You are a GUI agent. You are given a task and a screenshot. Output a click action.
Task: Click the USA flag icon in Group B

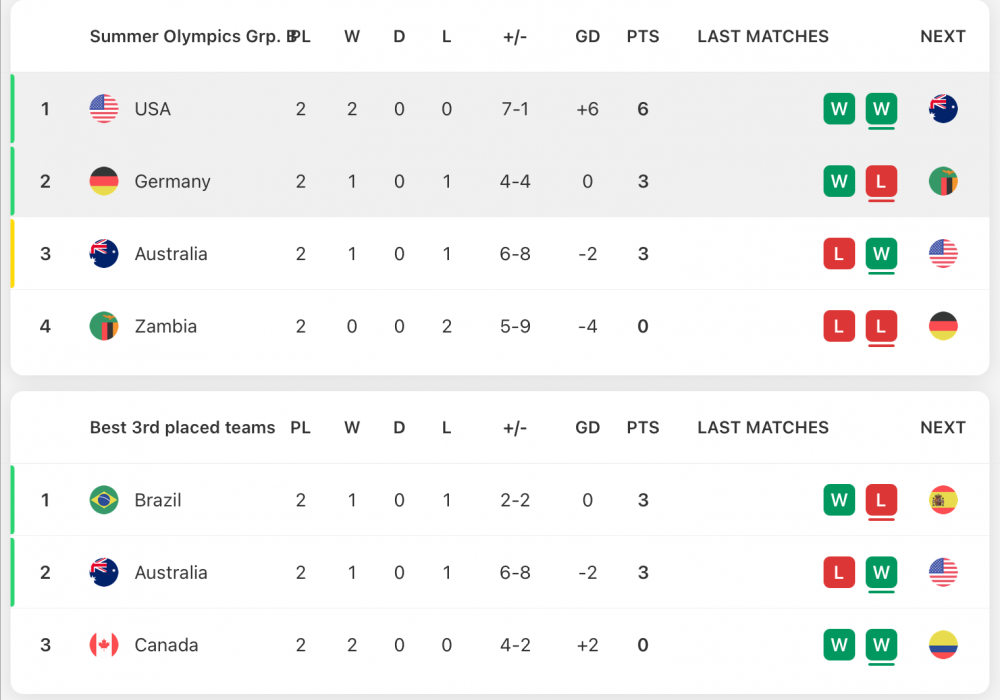click(104, 109)
